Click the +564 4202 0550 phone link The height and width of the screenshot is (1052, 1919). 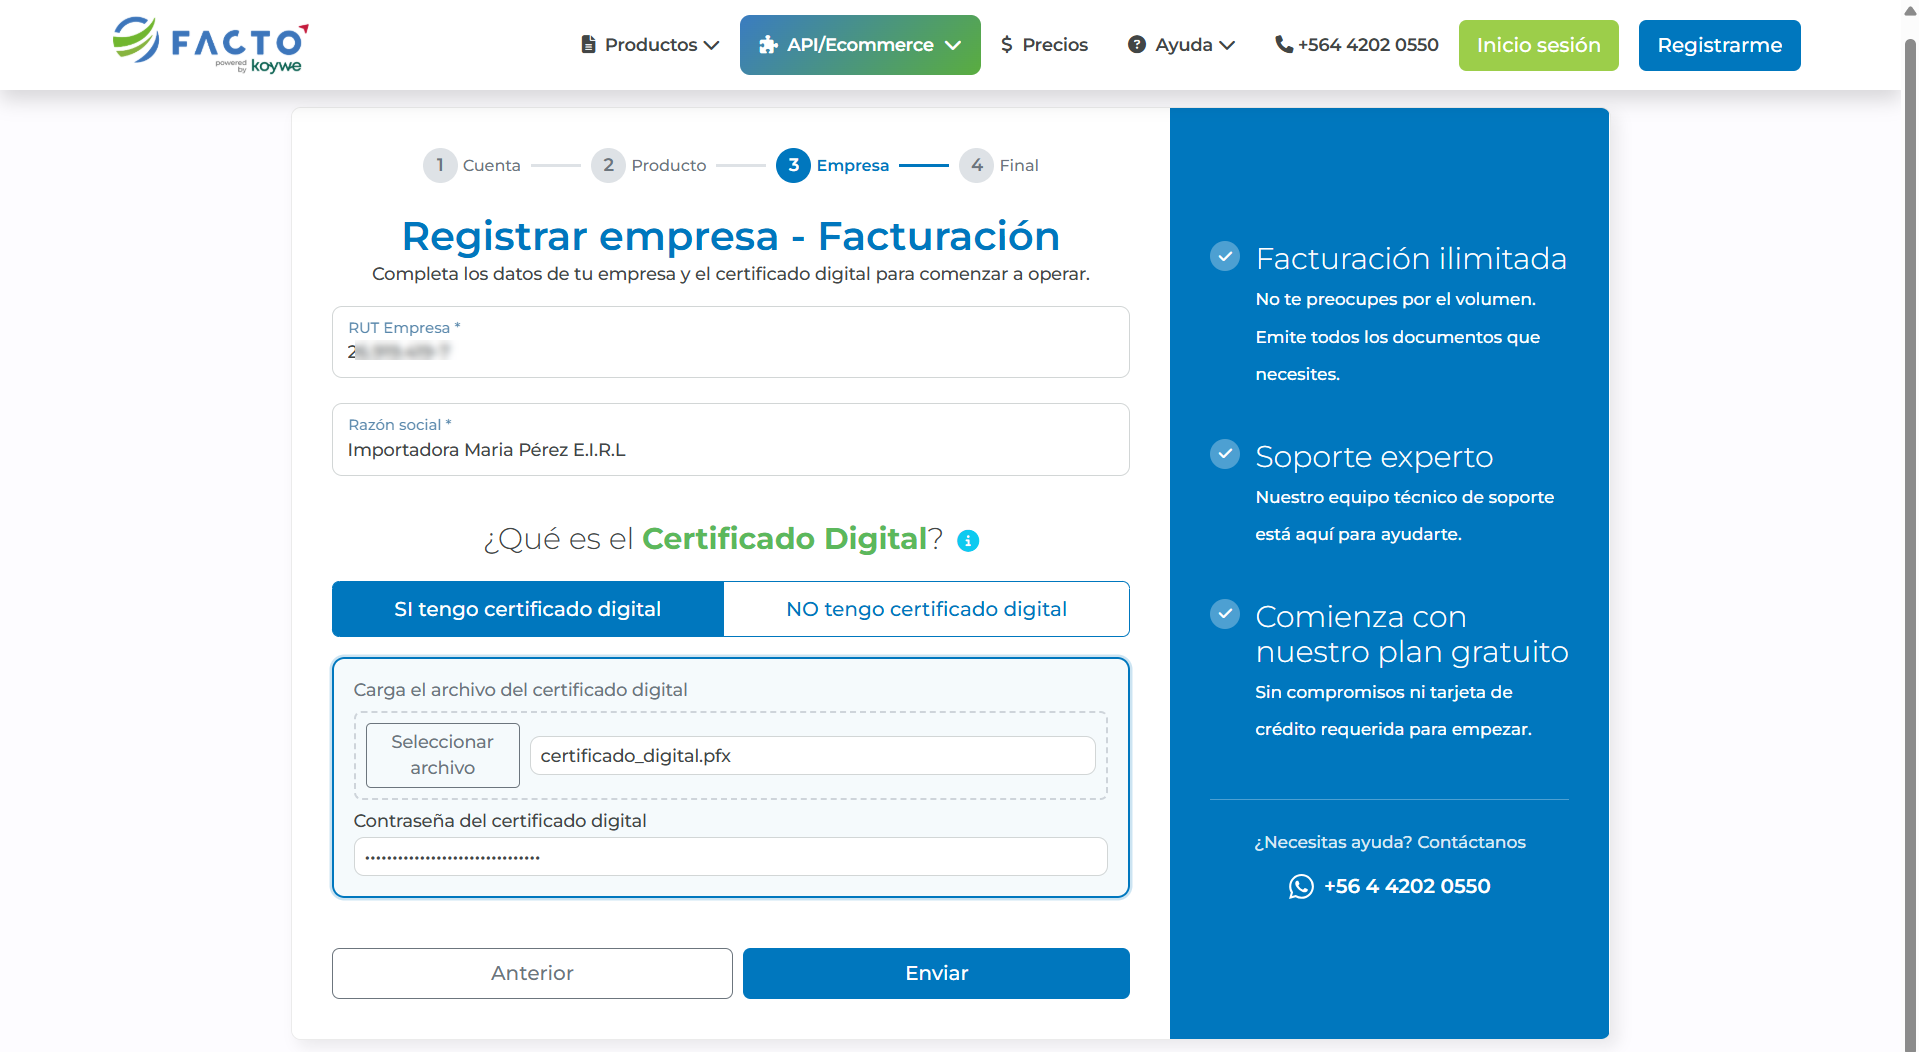pos(1368,45)
